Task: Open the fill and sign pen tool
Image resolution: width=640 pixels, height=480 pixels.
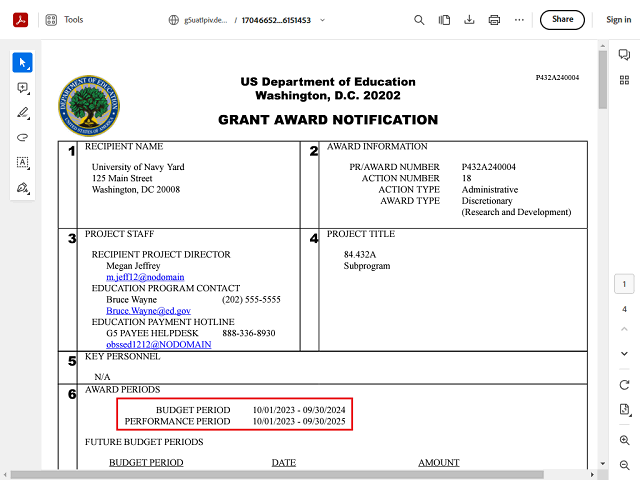Action: (x=22, y=187)
